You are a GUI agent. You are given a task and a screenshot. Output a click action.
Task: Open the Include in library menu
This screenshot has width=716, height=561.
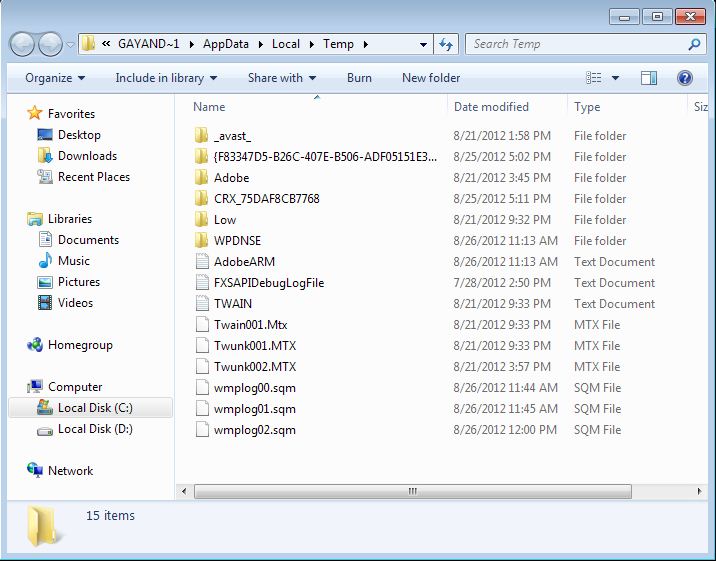pyautogui.click(x=166, y=78)
